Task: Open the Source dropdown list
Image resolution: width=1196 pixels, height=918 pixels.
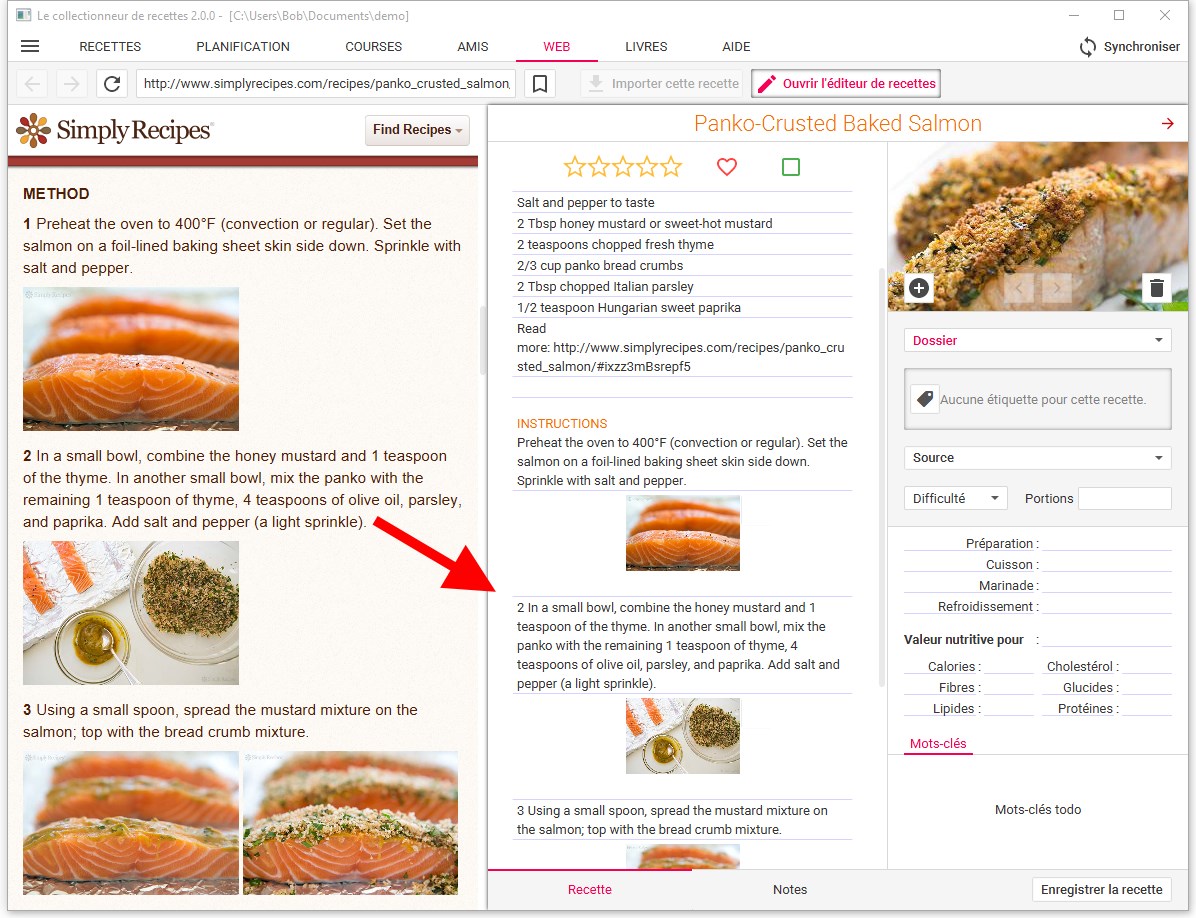Action: pos(1037,458)
